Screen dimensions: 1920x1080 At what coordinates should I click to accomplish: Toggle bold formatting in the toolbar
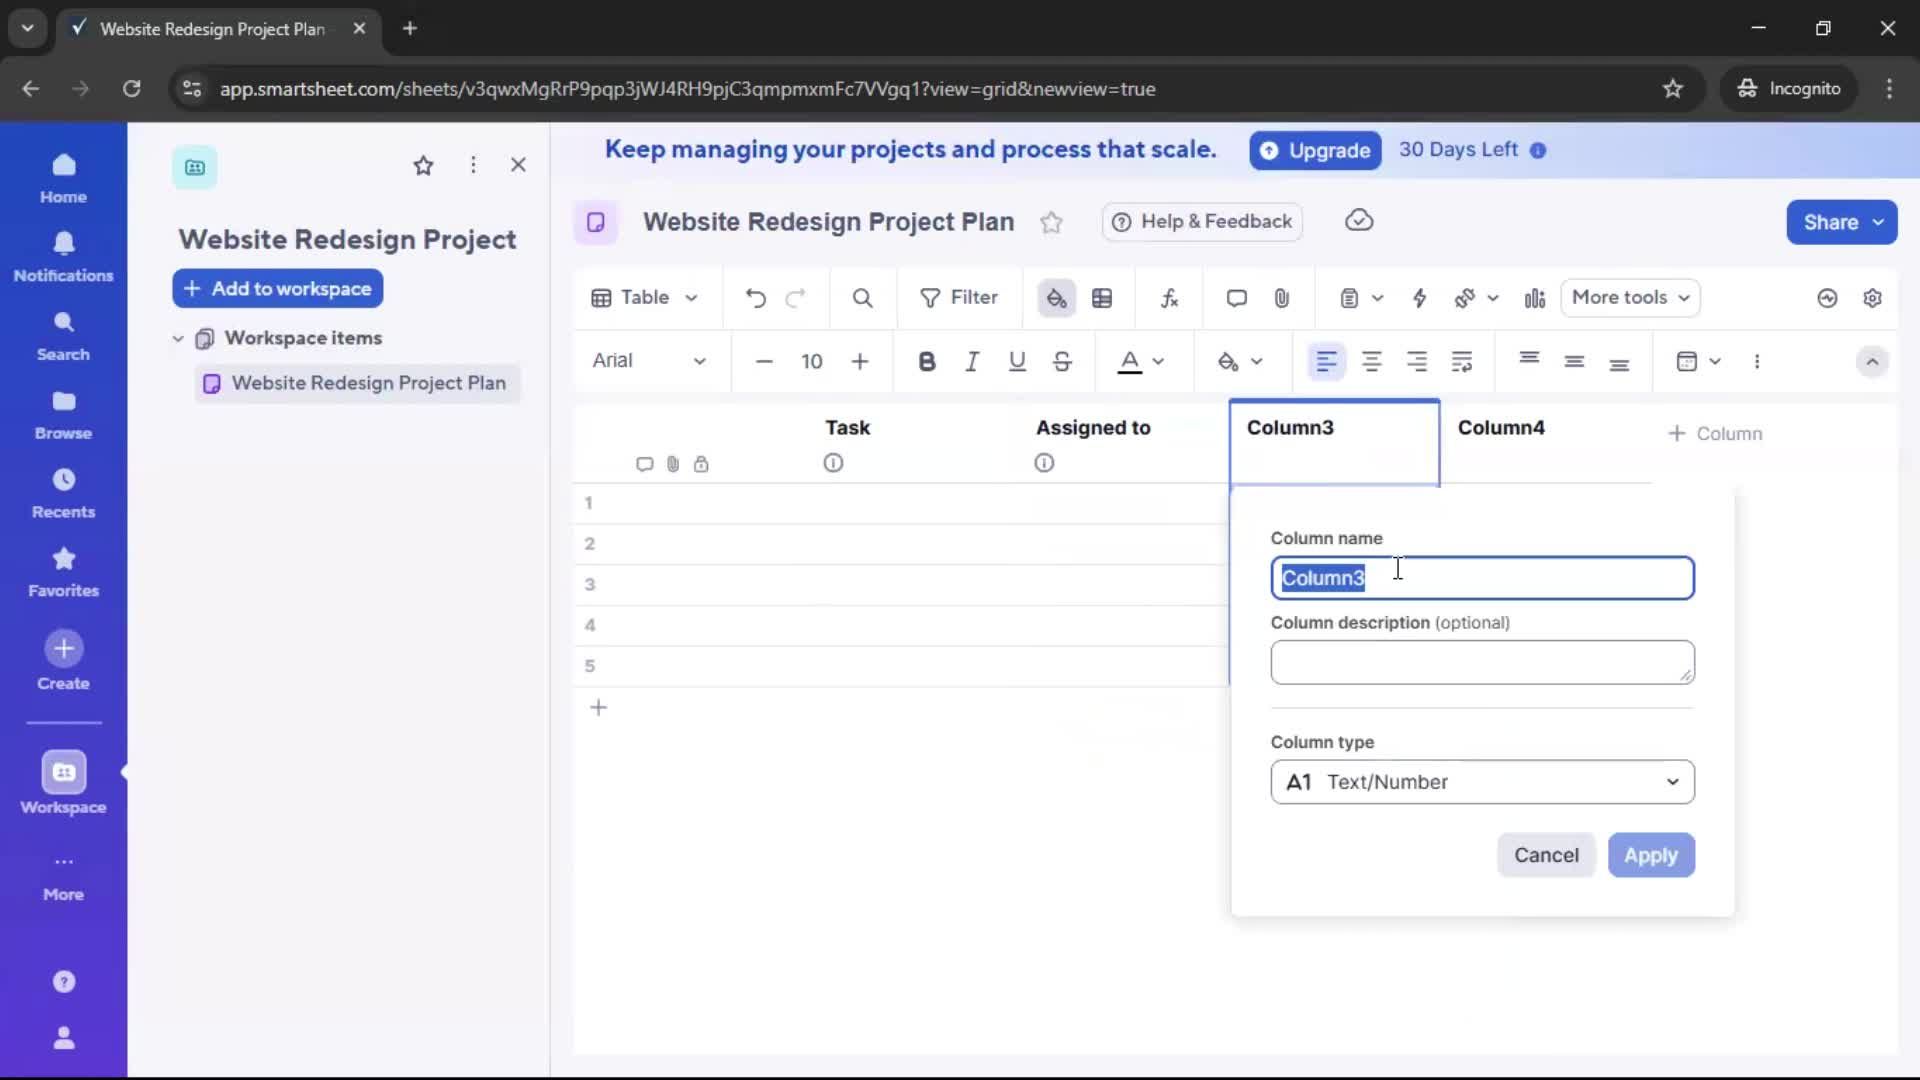coord(927,362)
